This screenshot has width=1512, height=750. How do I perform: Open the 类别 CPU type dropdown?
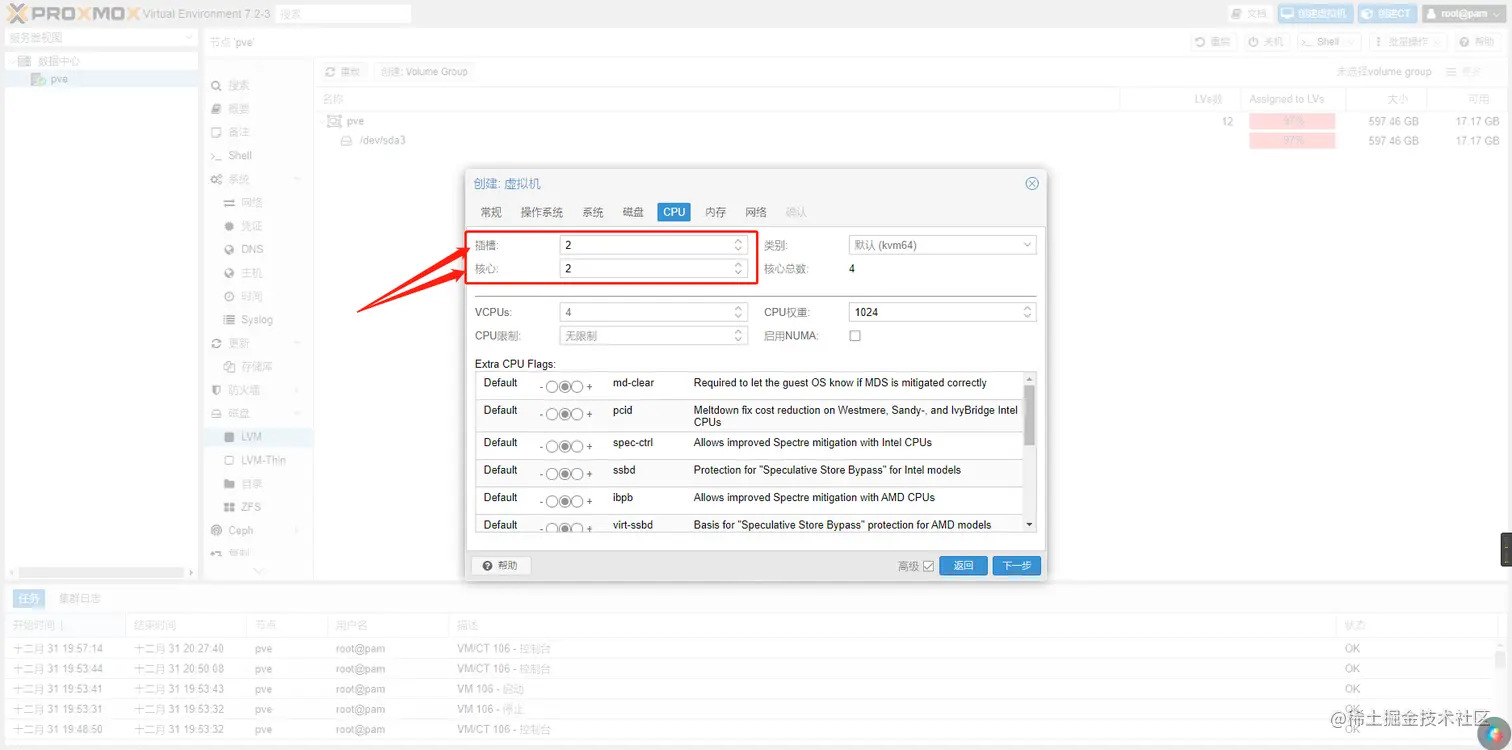point(942,245)
